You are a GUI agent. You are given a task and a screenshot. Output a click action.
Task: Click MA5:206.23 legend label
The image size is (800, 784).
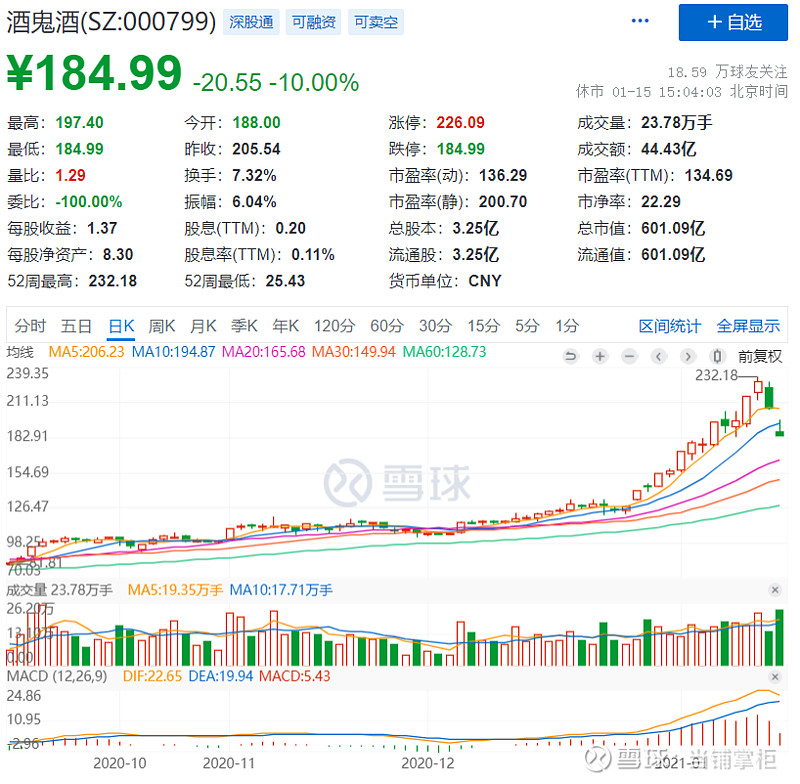pyautogui.click(x=86, y=351)
